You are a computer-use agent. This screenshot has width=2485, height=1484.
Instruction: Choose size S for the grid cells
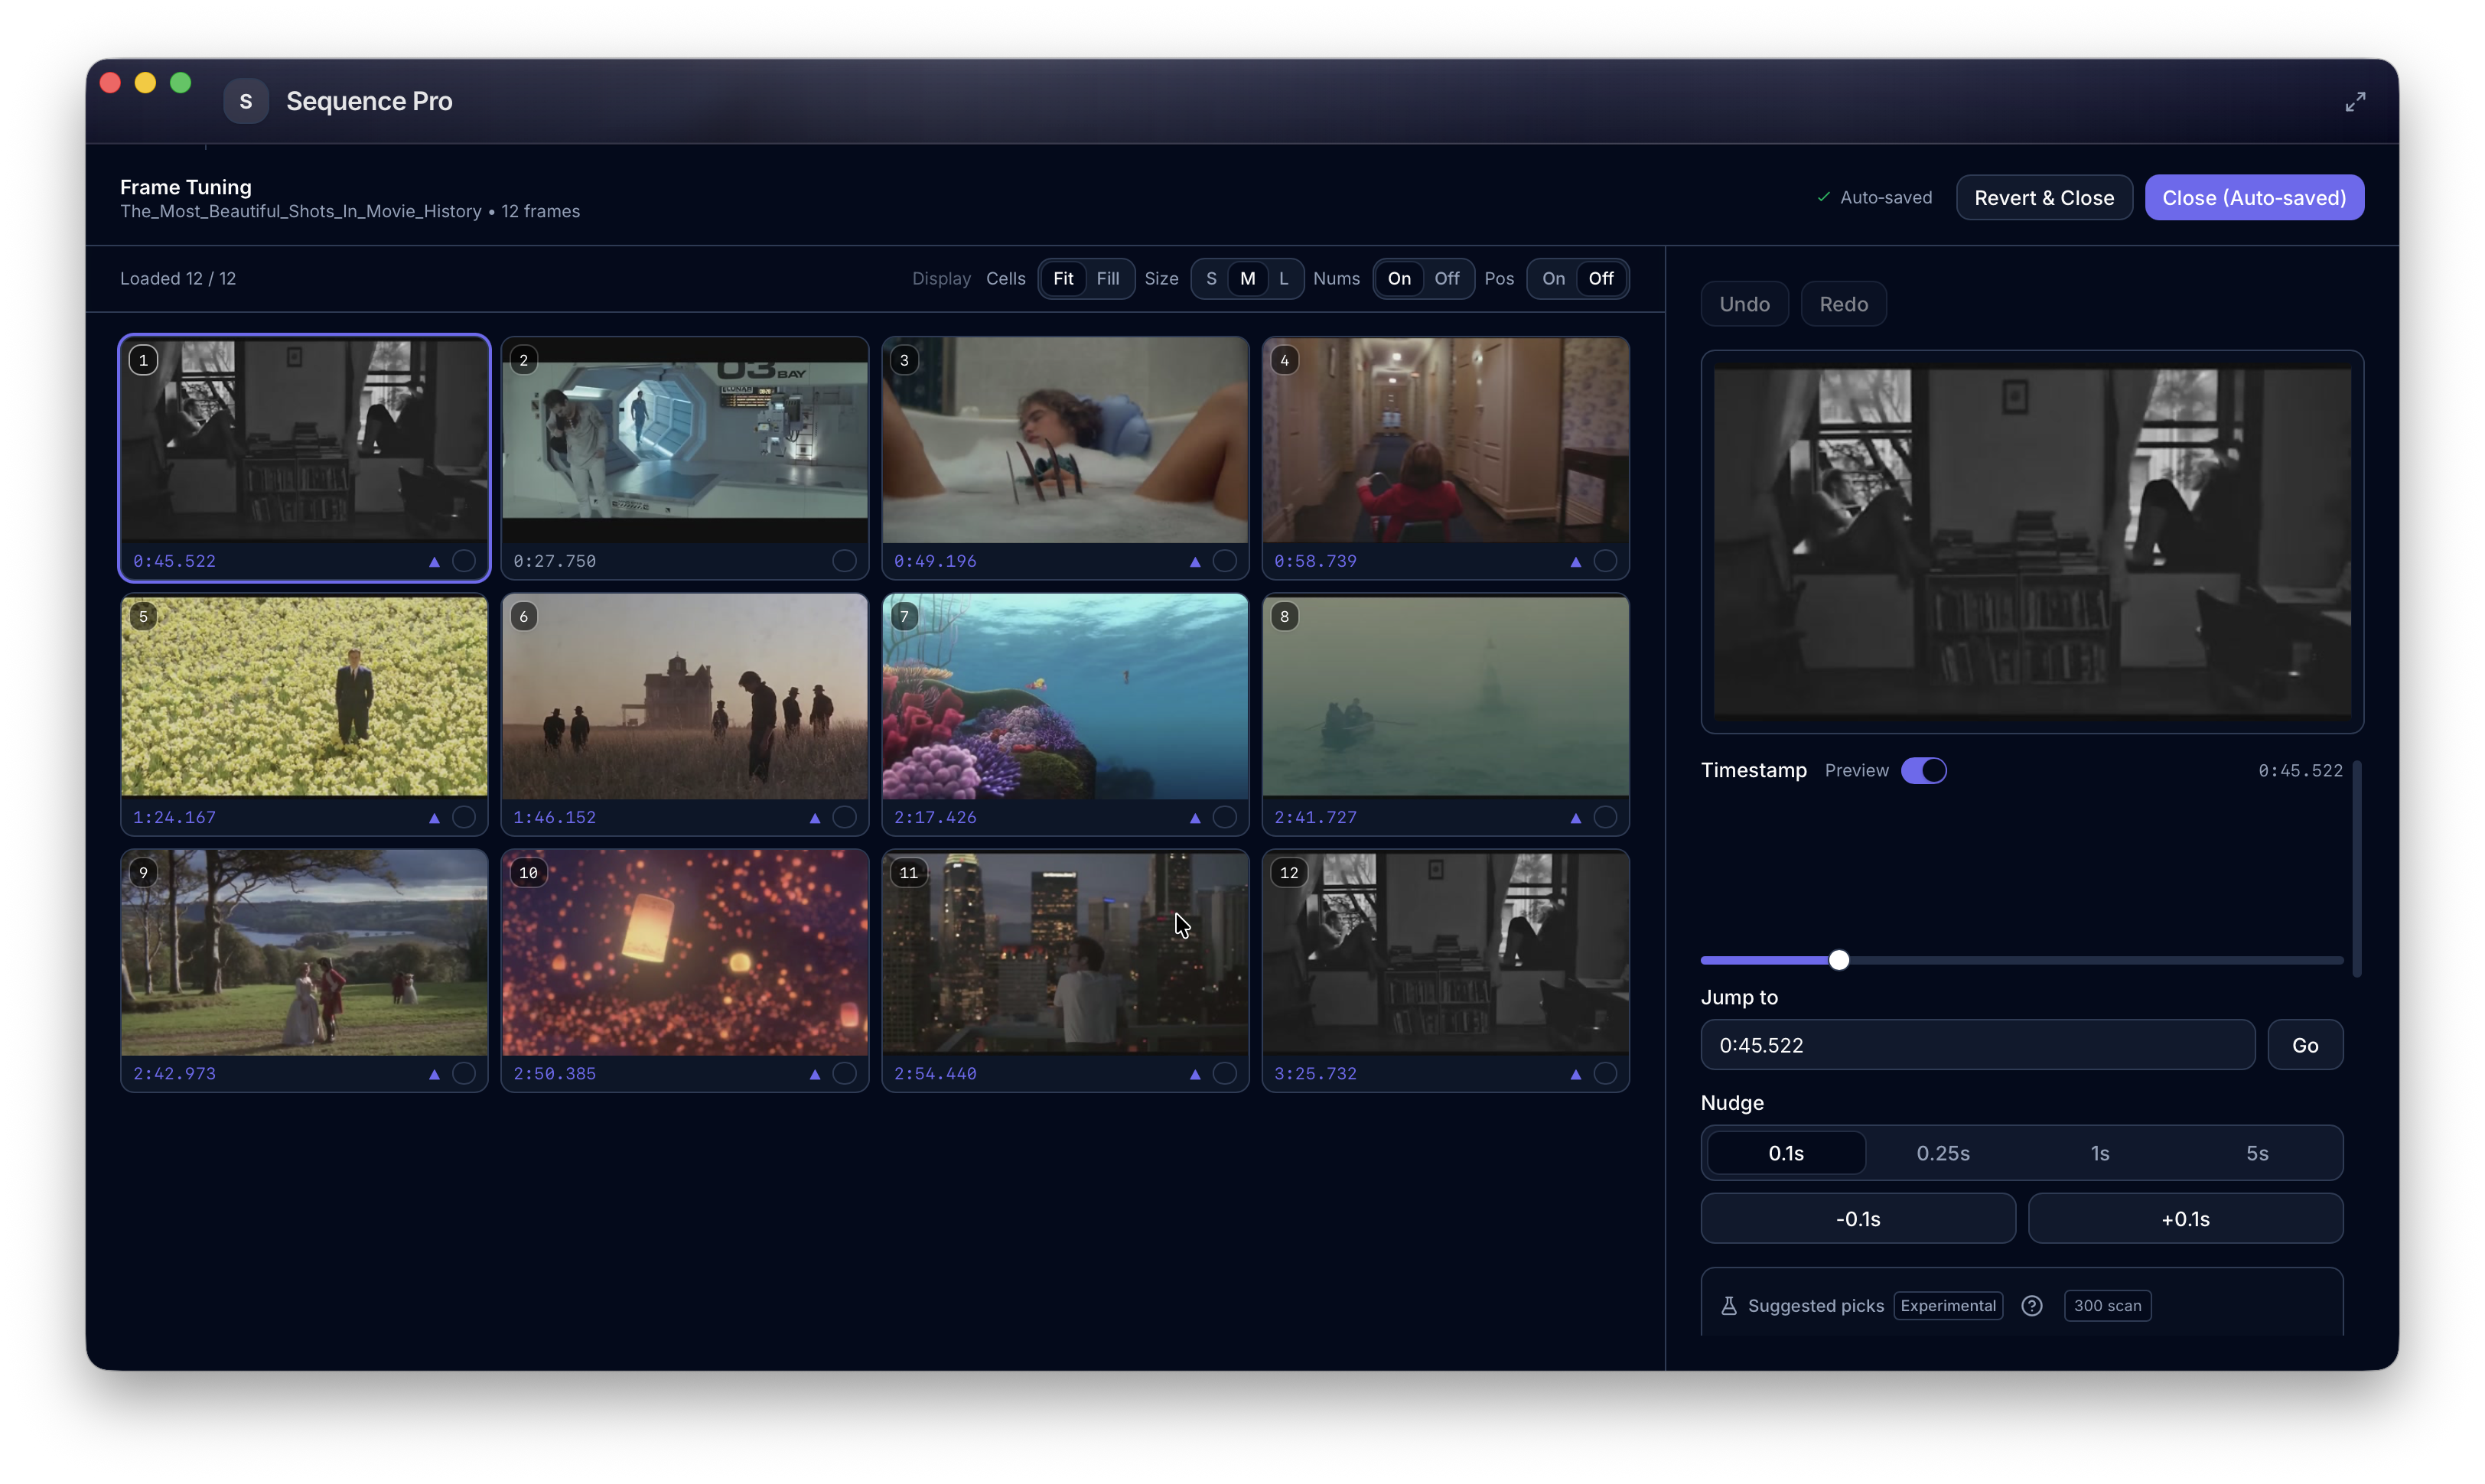click(1211, 279)
